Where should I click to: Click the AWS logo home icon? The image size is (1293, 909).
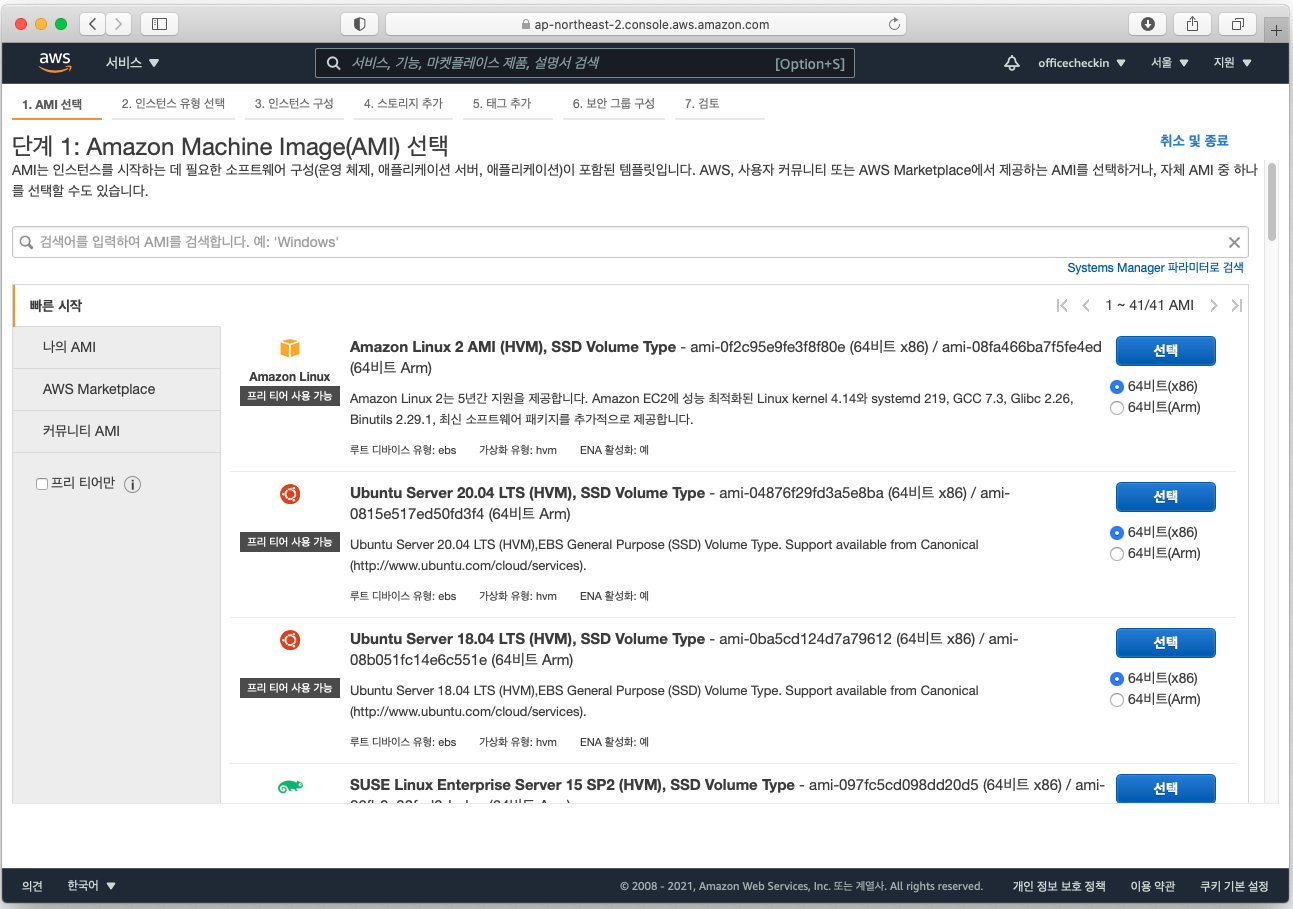click(x=55, y=62)
